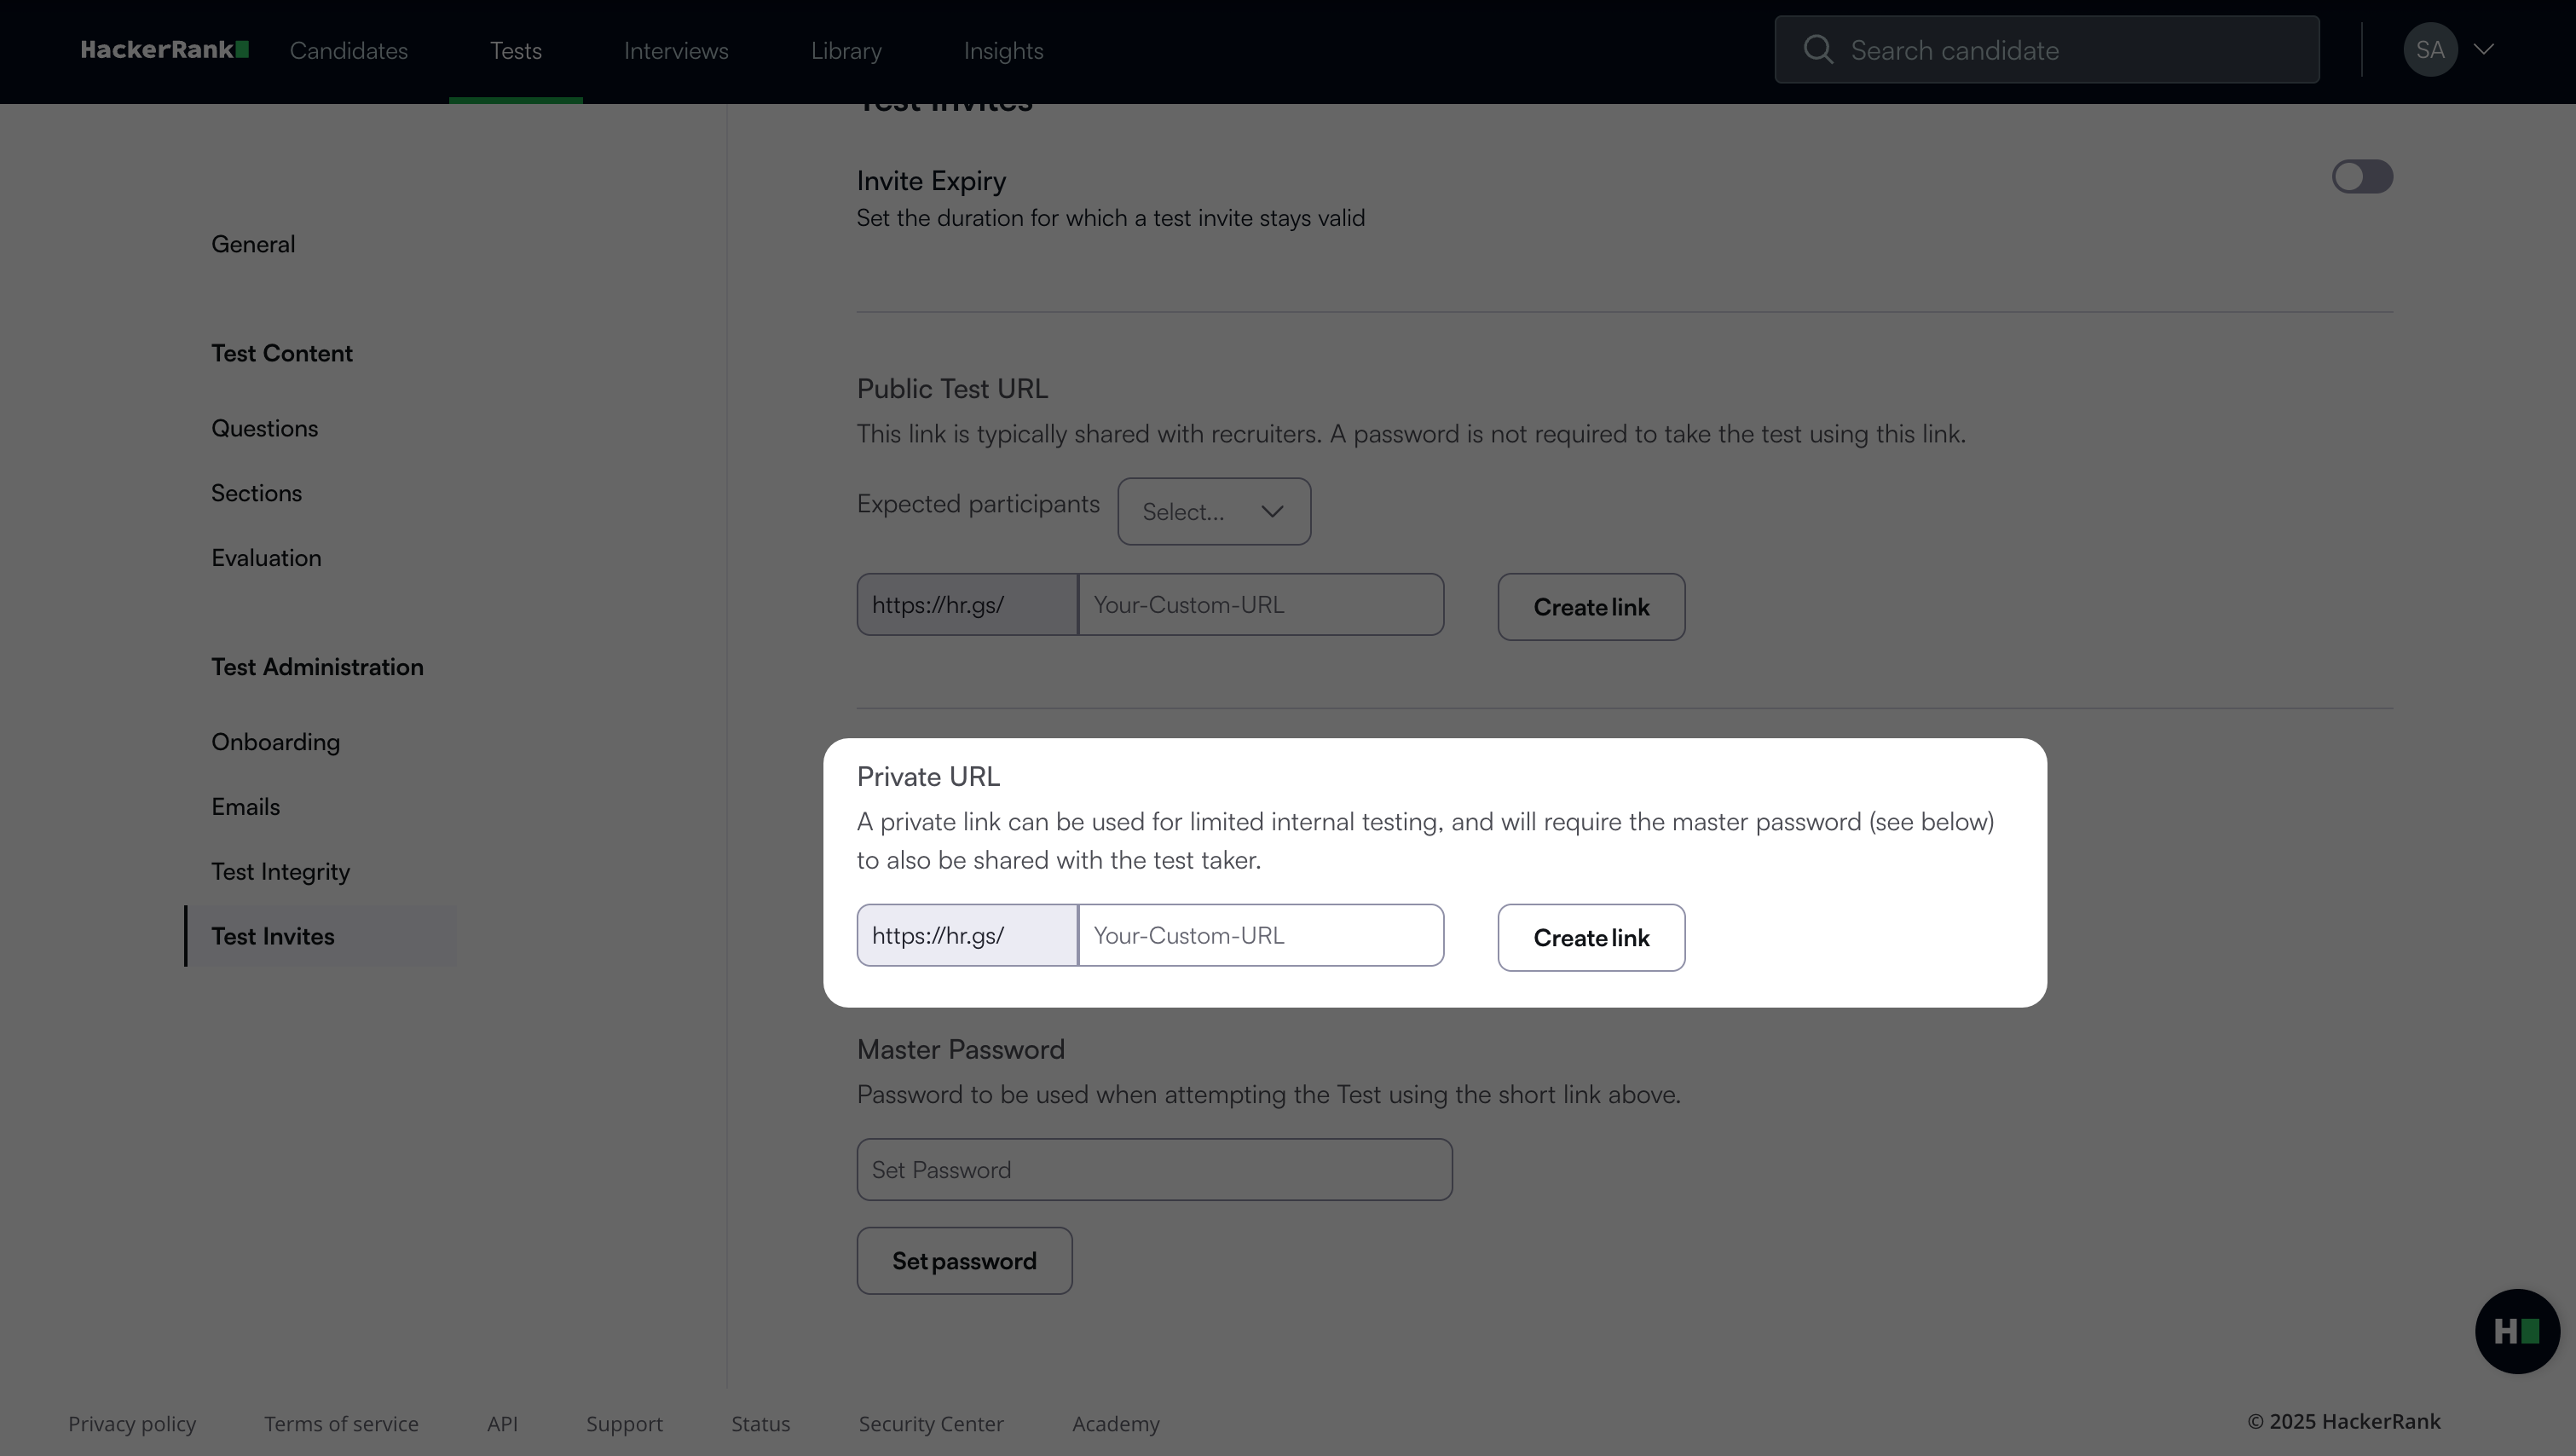
Task: Click Create link for Public Test URL
Action: coord(1590,607)
